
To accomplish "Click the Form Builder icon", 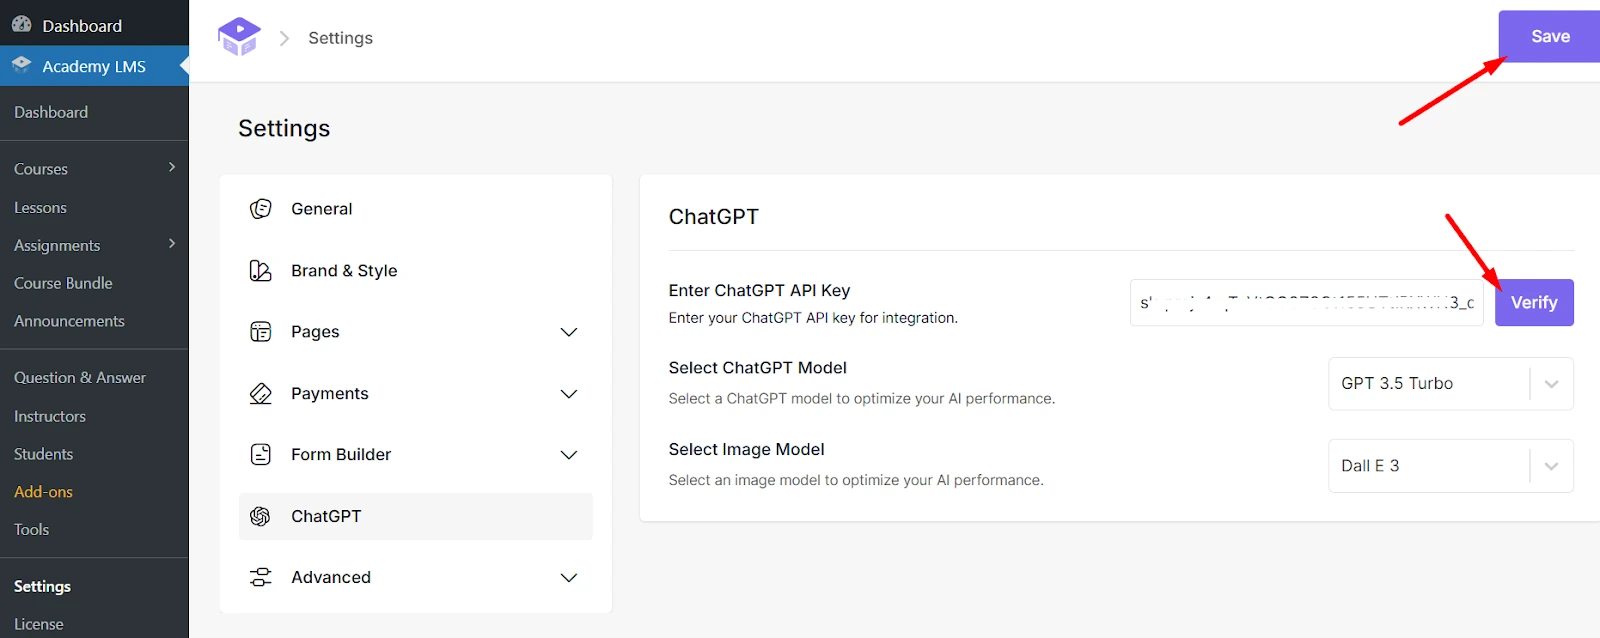I will click(x=261, y=455).
